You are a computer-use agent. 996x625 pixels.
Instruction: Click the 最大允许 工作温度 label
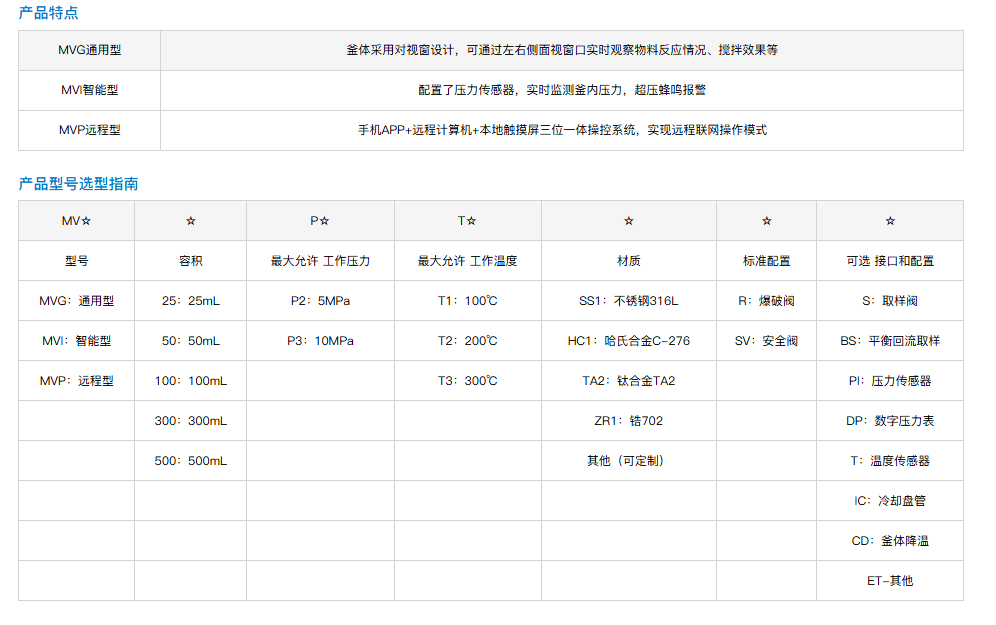click(468, 261)
